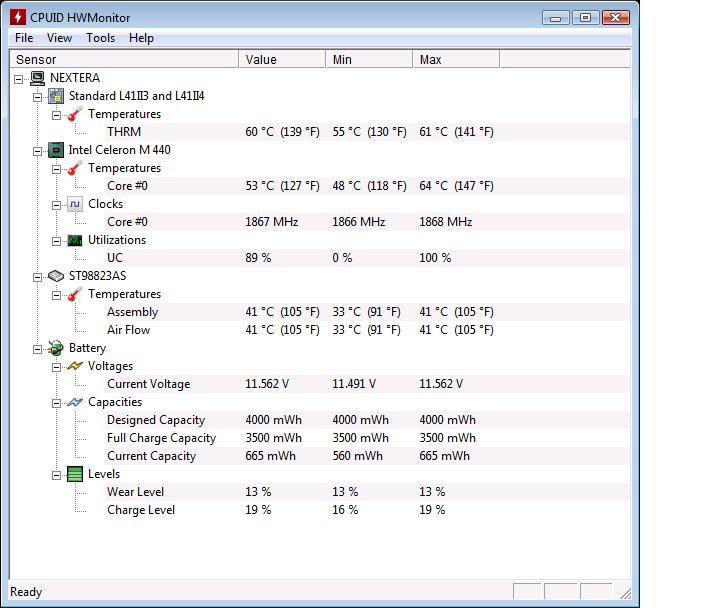Click the window resize grip corner
The height and width of the screenshot is (608, 720).
(x=625, y=593)
